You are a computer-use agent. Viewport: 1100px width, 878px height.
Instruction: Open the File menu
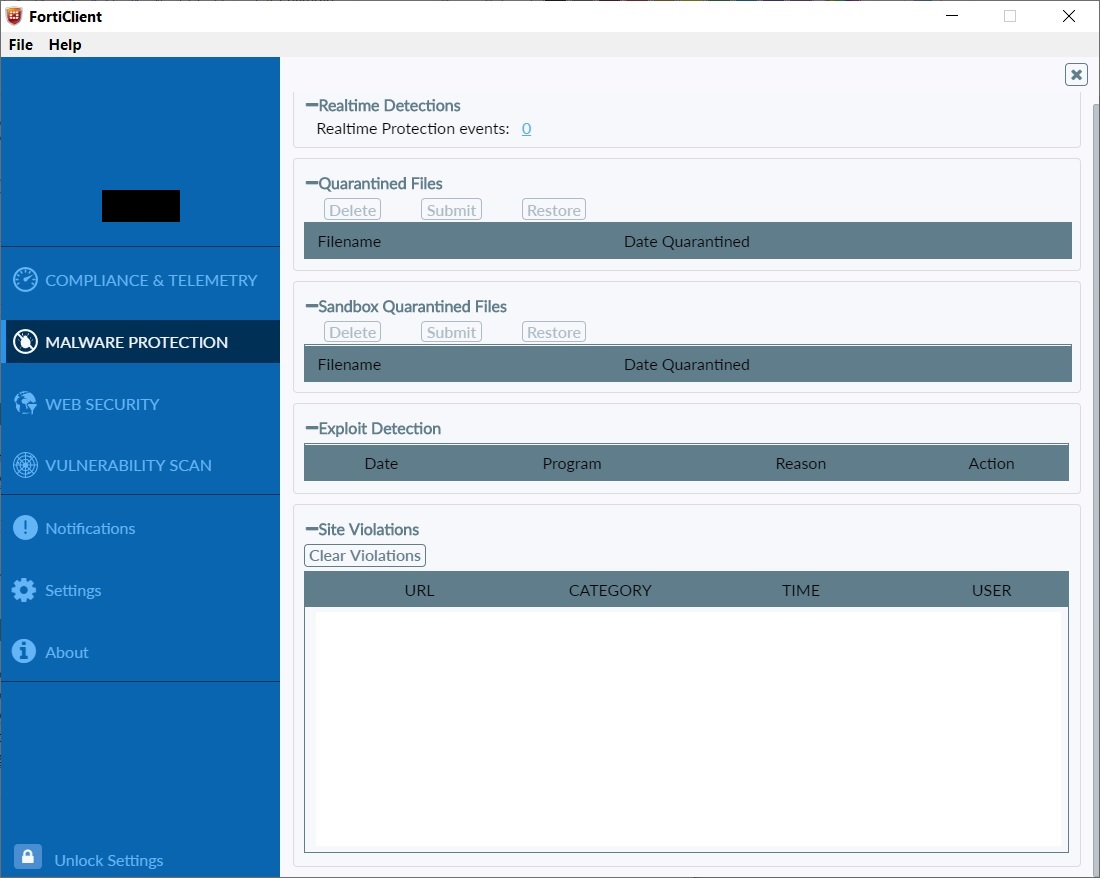21,45
